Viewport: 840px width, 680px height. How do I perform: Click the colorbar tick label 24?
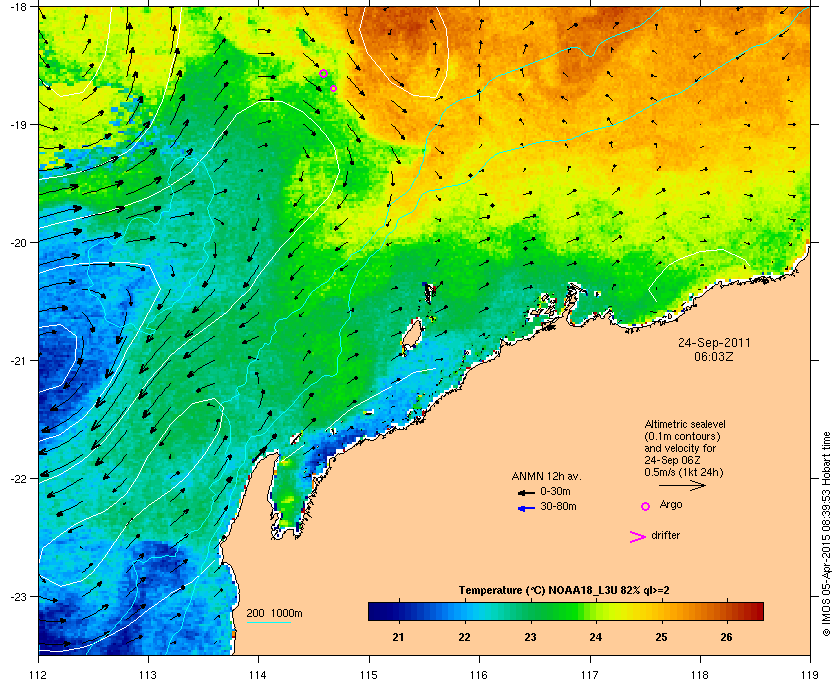point(596,637)
